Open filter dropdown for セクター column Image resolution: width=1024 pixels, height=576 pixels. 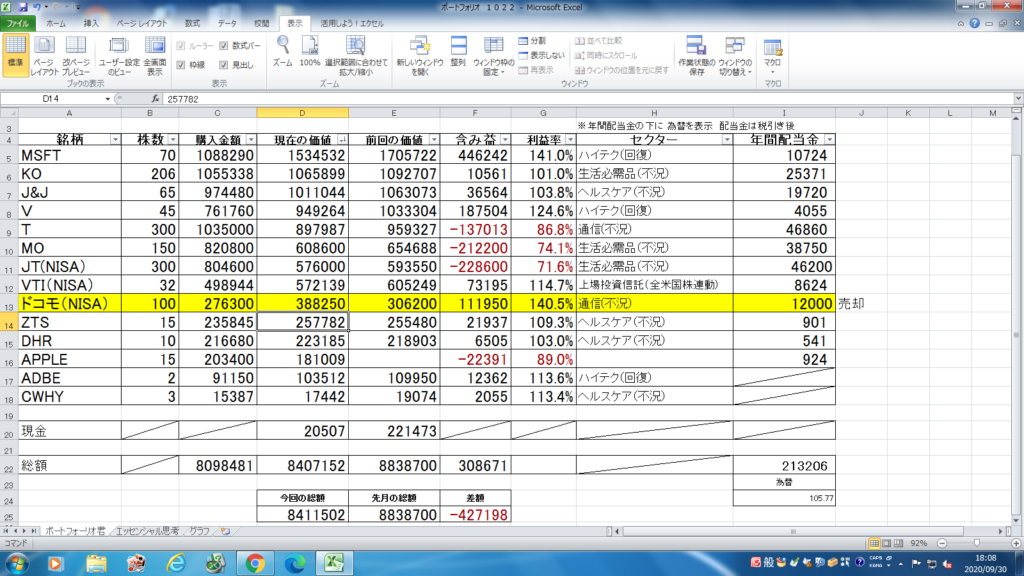pyautogui.click(x=726, y=140)
